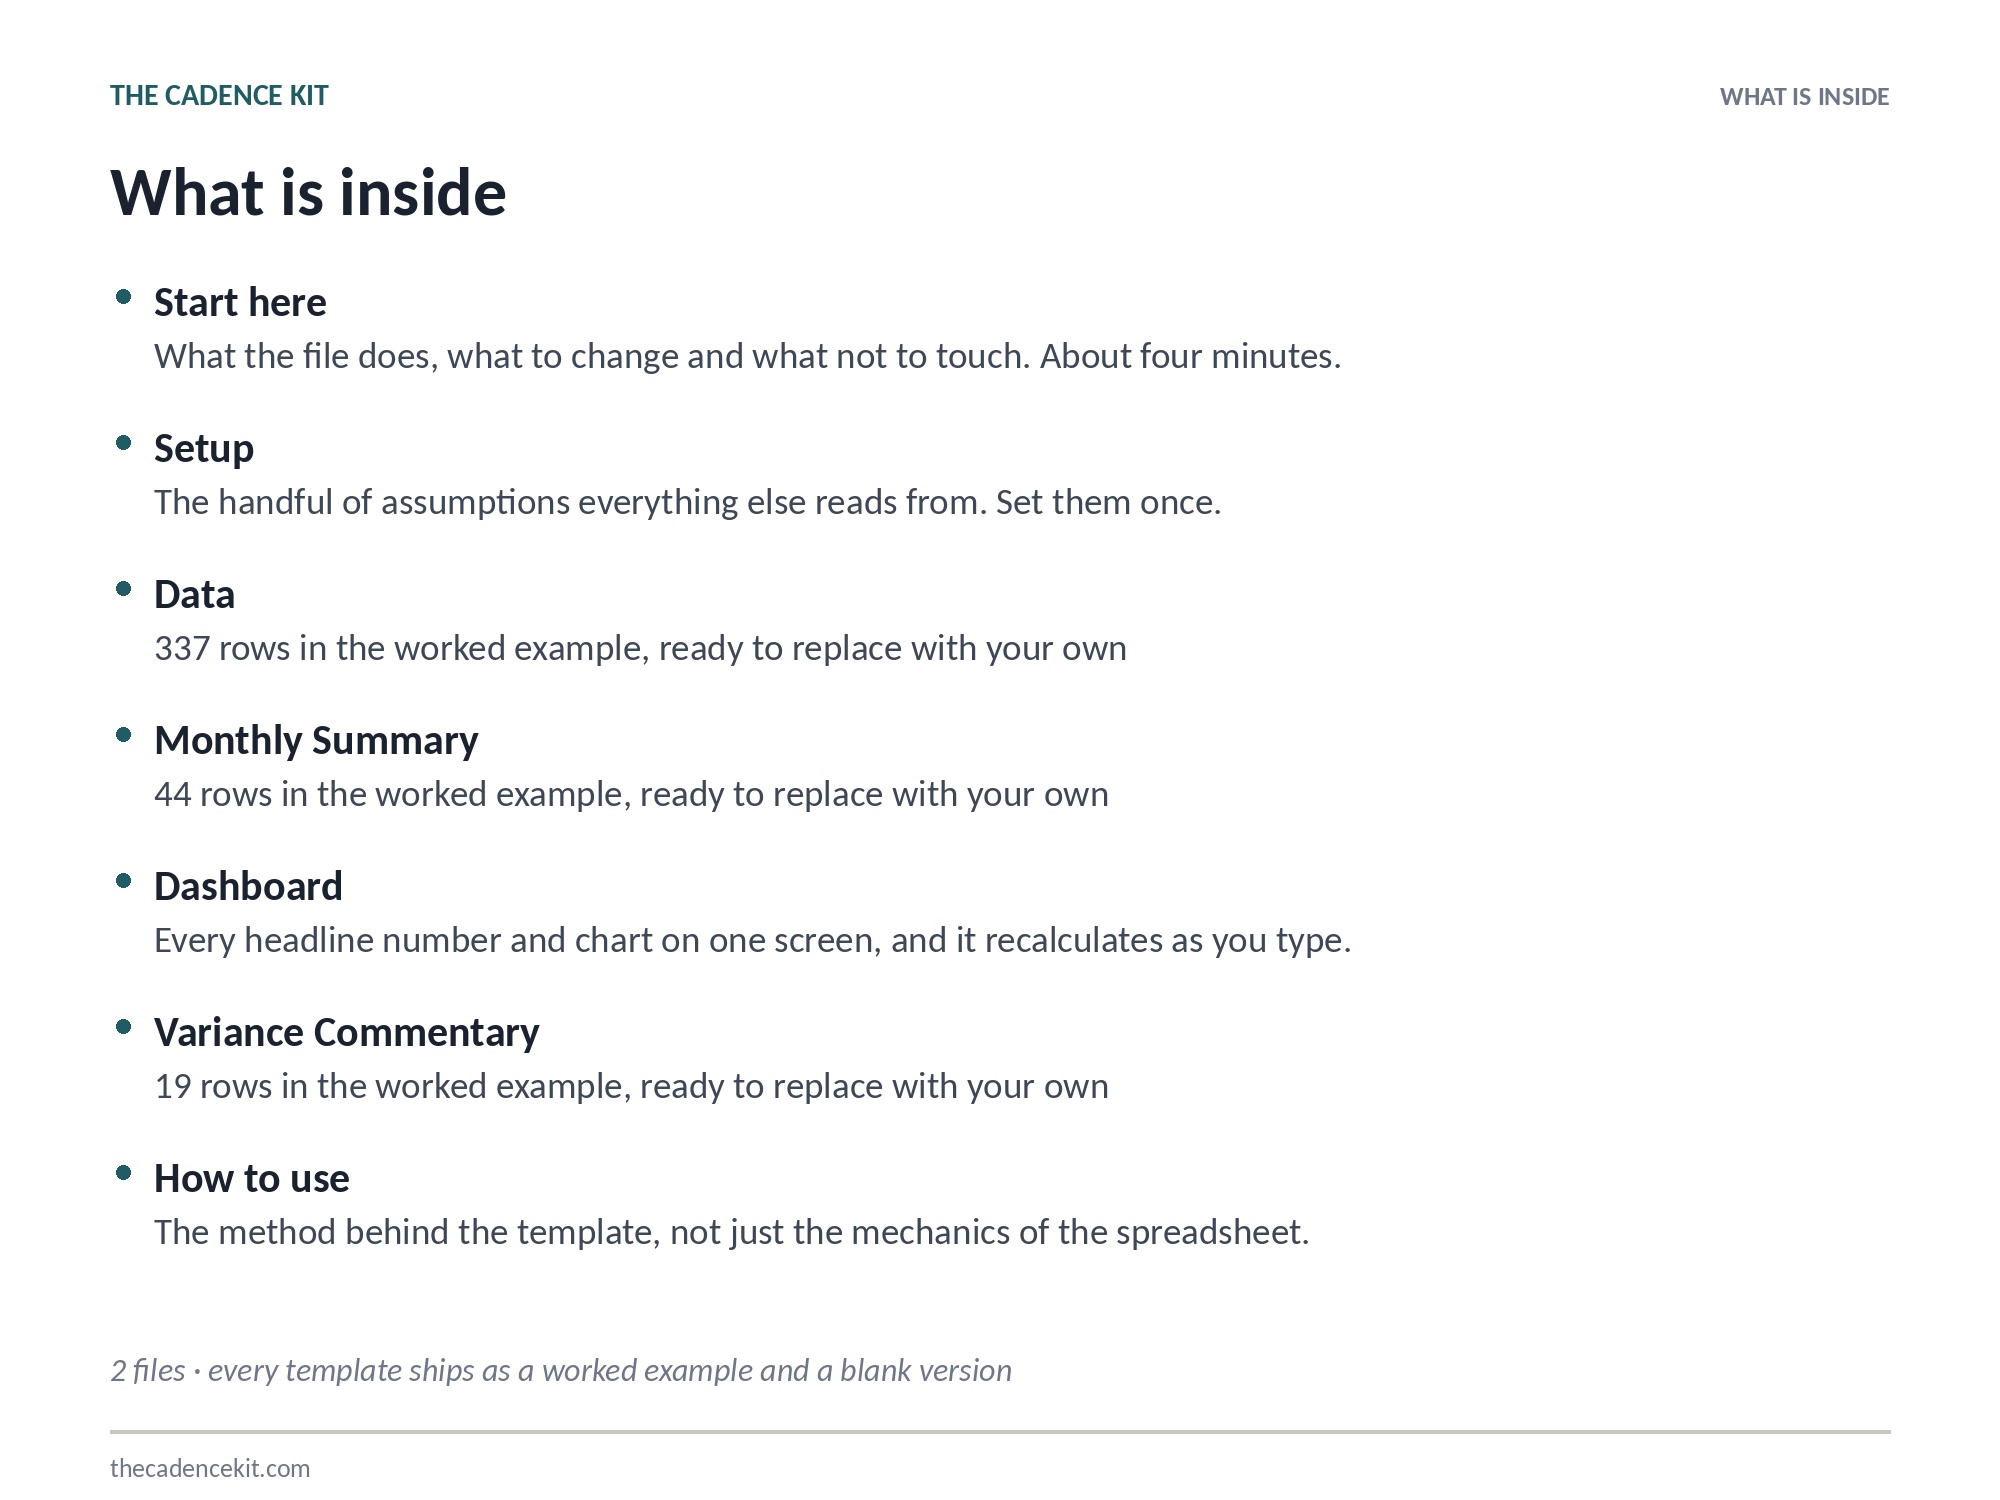
Task: Click the WHAT IS INSIDE corner label
Action: (x=1804, y=97)
